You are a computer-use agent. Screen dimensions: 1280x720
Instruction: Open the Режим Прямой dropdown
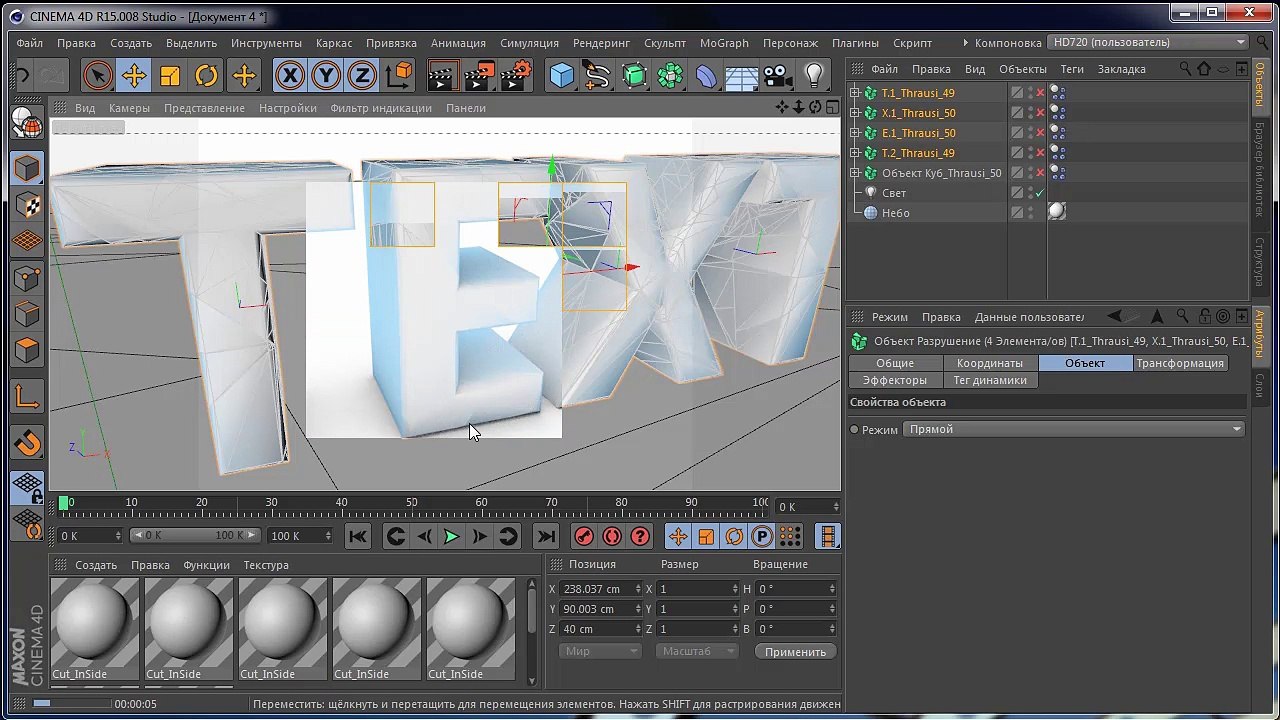(1073, 429)
